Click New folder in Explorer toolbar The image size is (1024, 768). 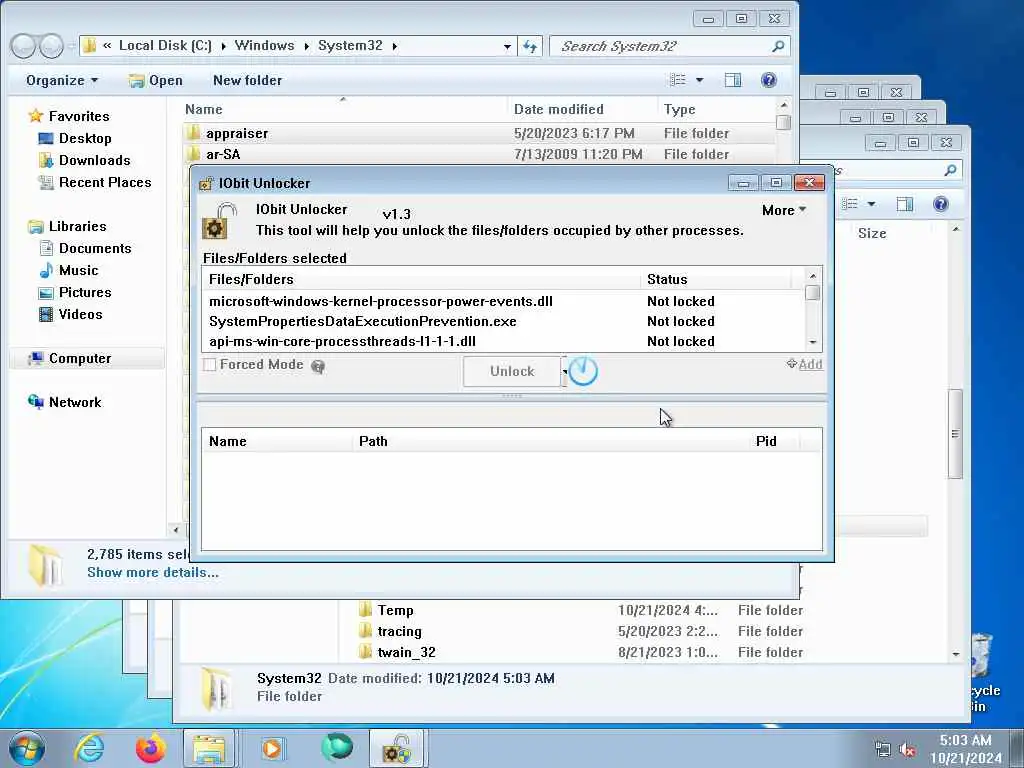point(248,80)
